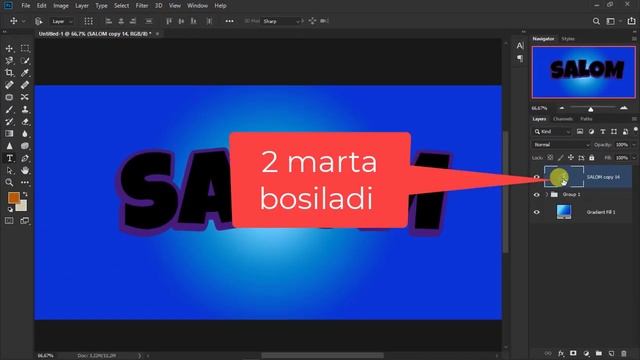
Task: Open the Share icon at top right
Action: (x=631, y=21)
